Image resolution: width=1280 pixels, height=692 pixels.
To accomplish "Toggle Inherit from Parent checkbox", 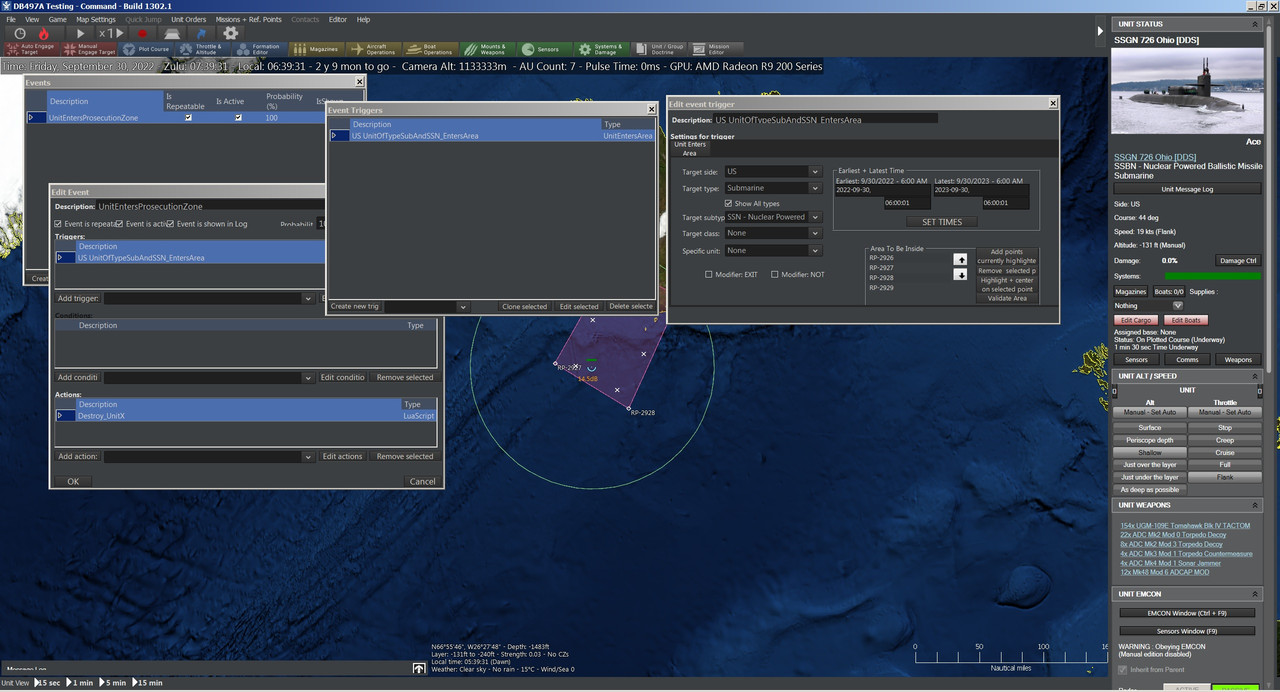I will click(x=1122, y=669).
